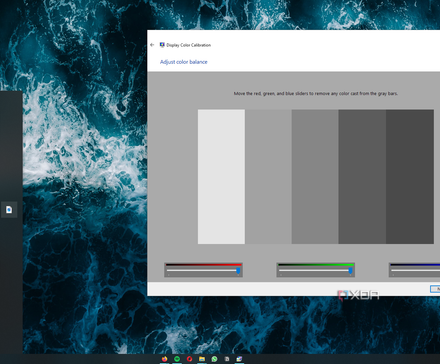
Task: Launch the Opera browser taskbar icon
Action: 189,359
